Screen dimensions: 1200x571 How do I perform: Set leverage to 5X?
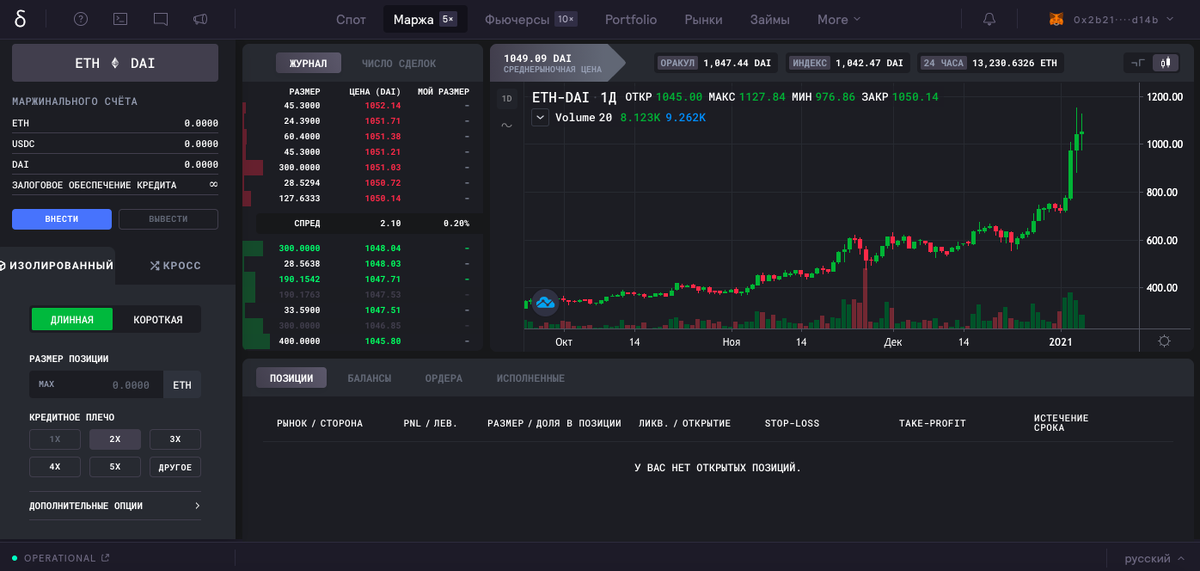pos(115,467)
